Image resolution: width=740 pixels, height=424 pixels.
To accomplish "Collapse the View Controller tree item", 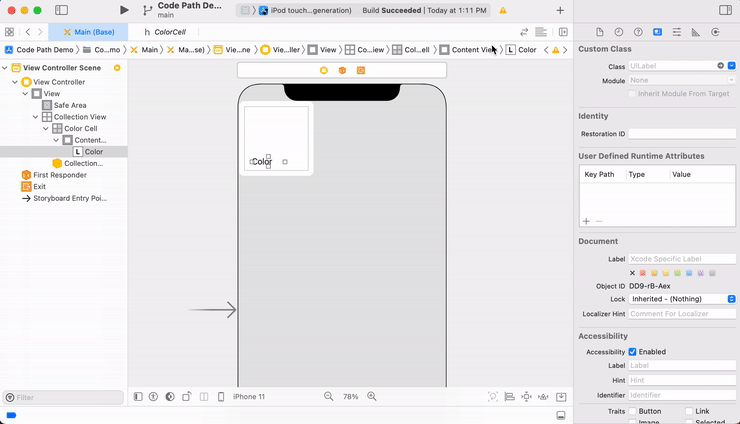I will coord(15,82).
